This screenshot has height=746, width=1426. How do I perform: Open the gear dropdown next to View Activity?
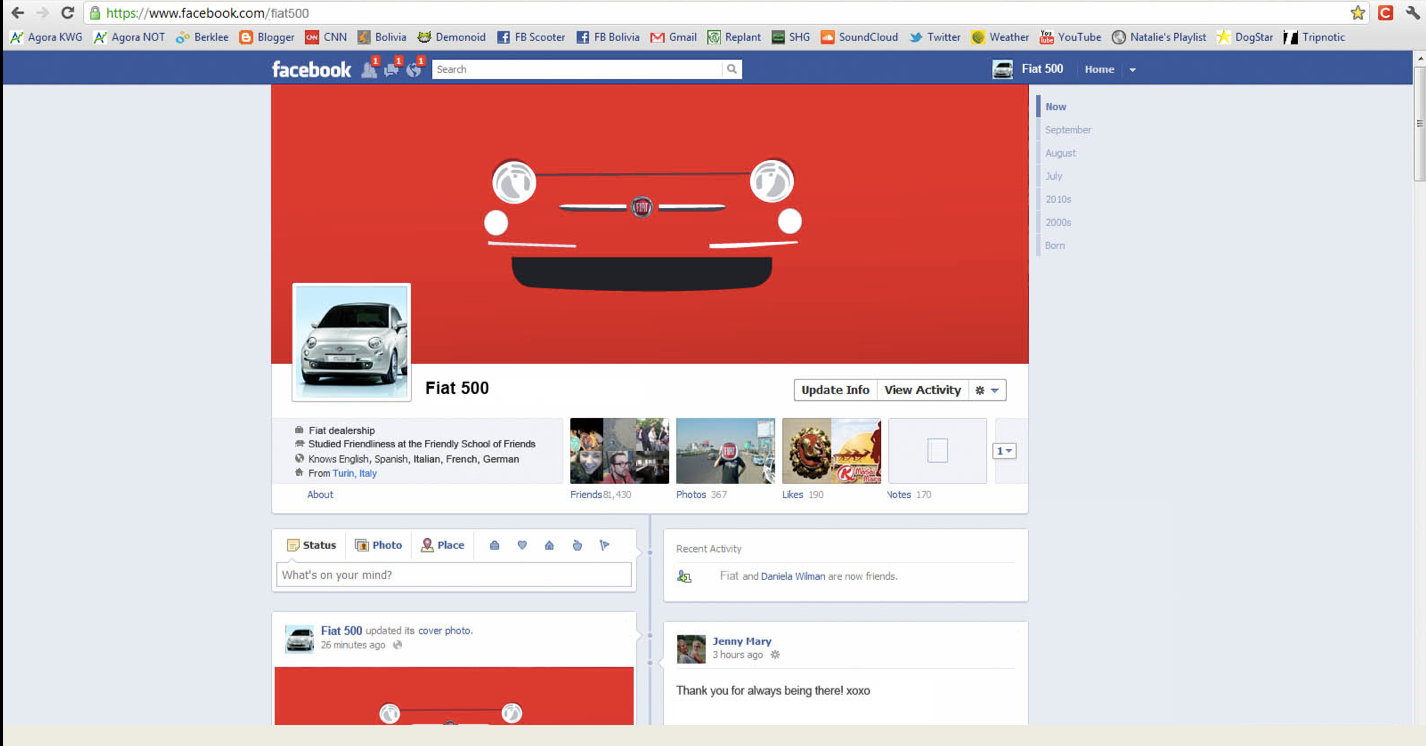pos(987,390)
